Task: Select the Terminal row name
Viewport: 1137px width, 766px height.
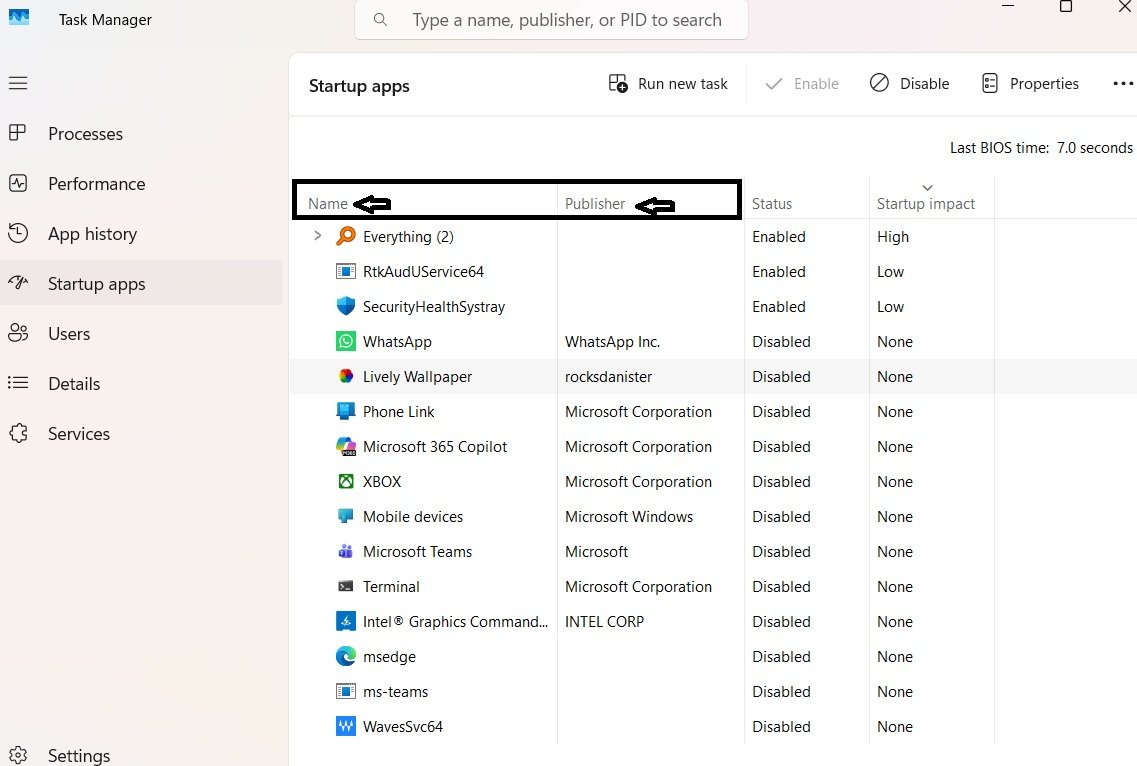Action: [x=391, y=587]
